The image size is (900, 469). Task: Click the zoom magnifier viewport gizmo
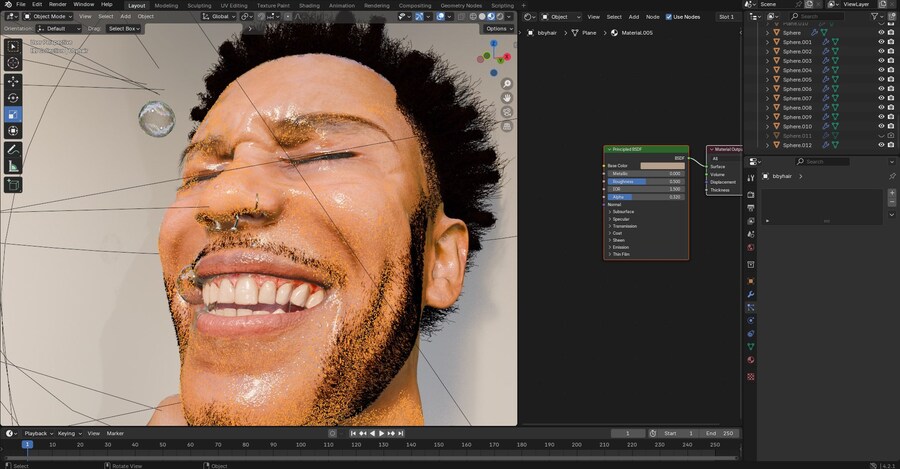click(507, 84)
